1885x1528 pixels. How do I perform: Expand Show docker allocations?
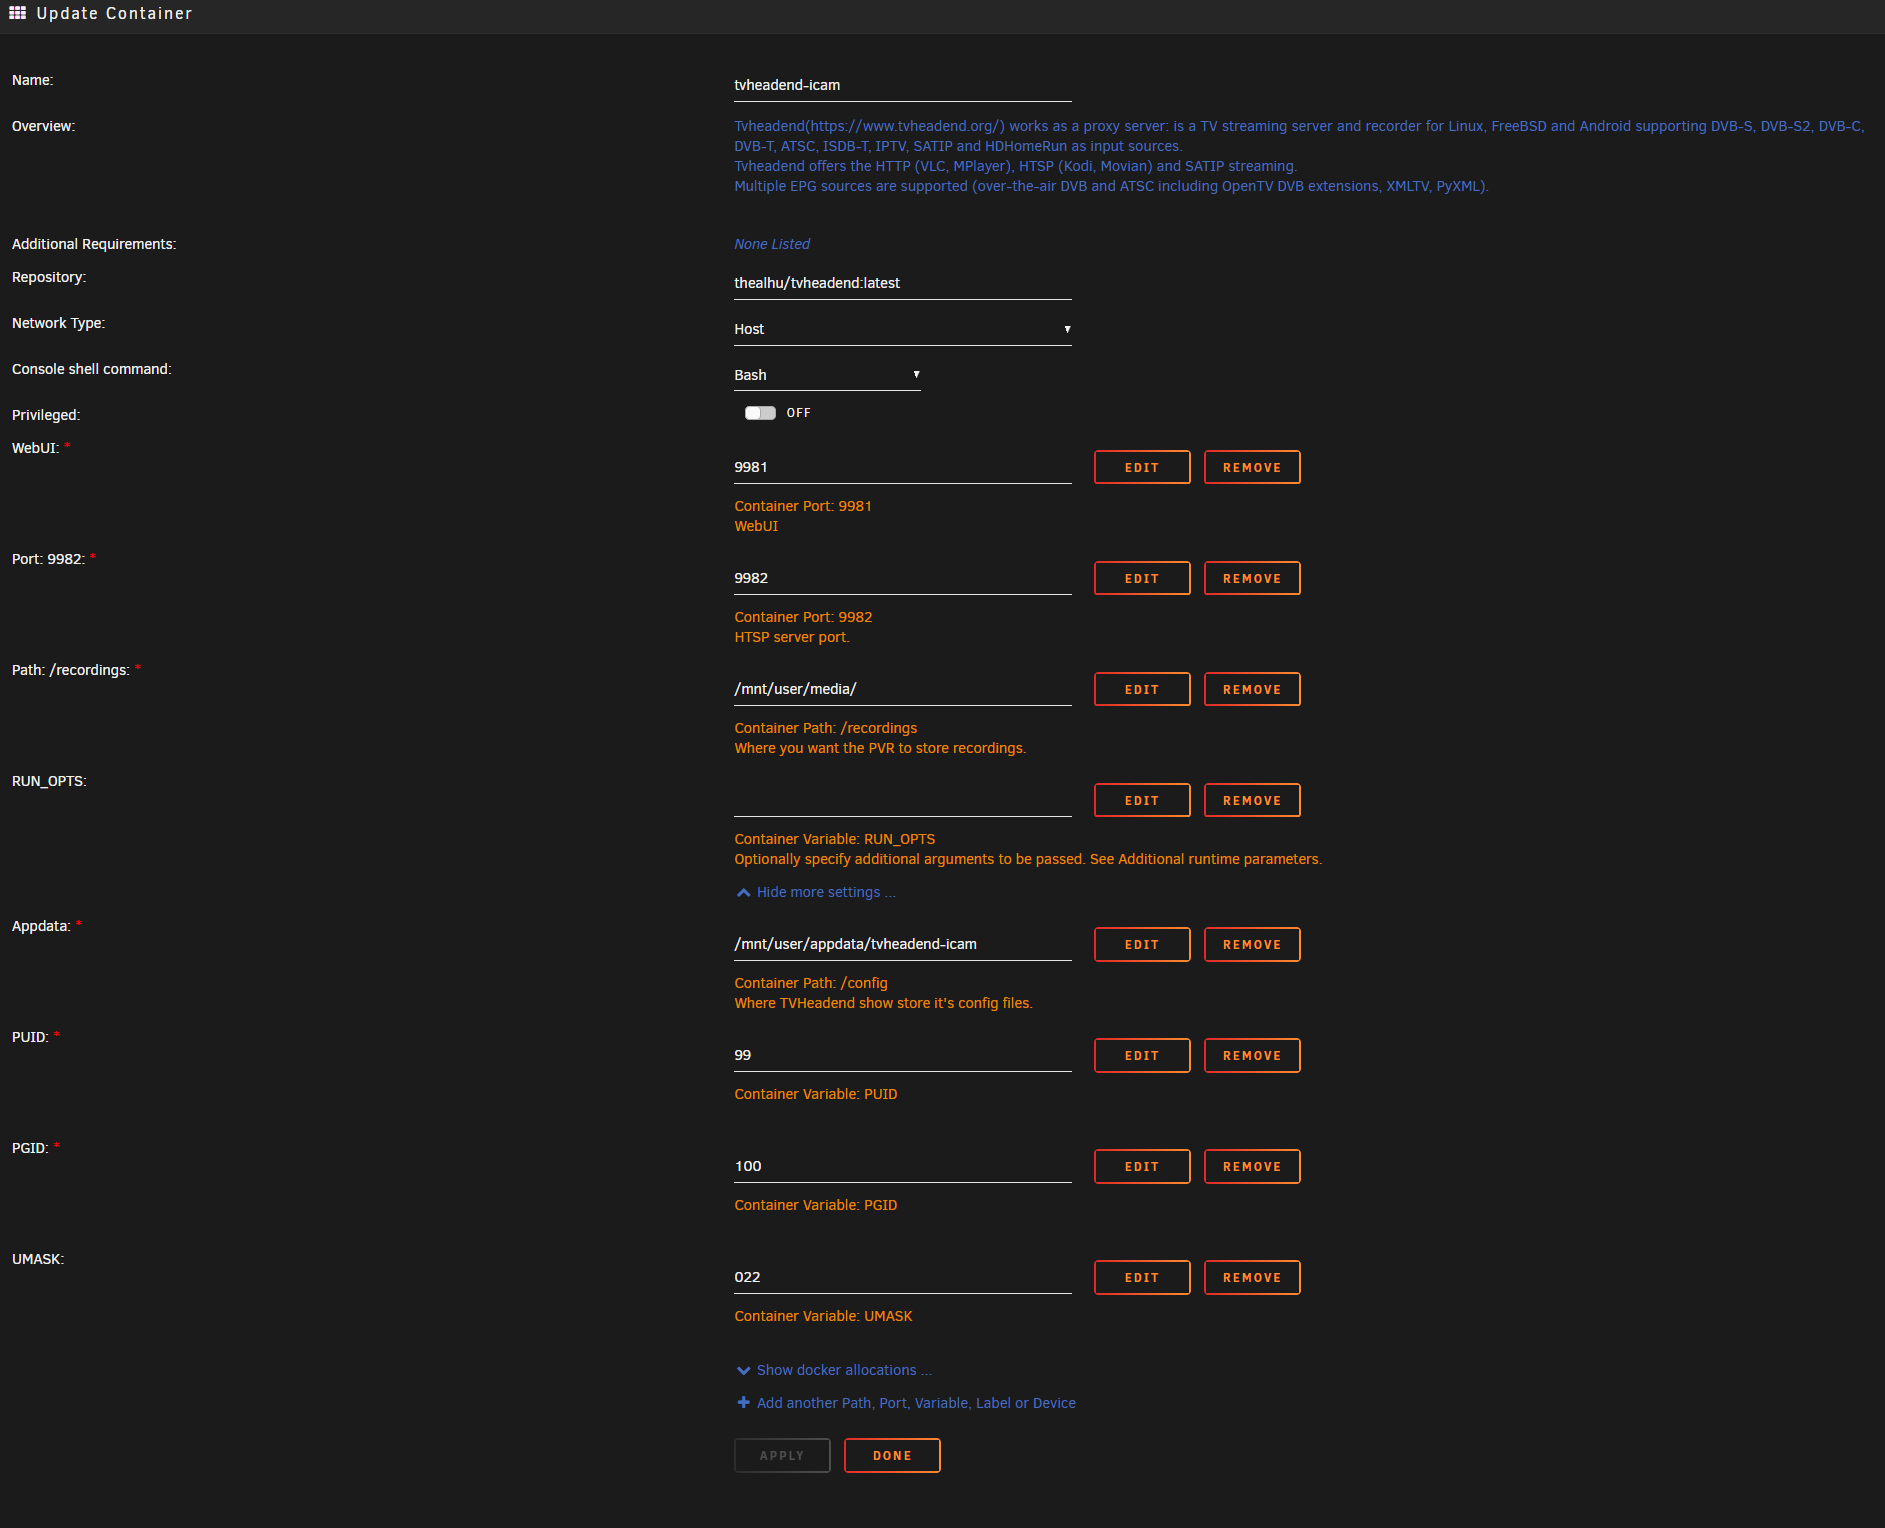click(x=844, y=1370)
